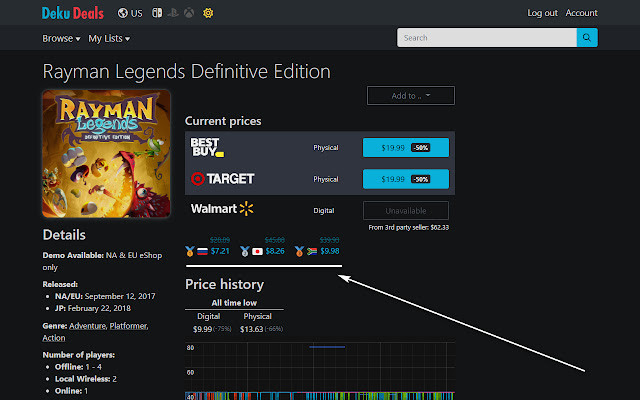Click the 'From 3rd party seller: $62.33' text
Viewport: 640px width, 400px height.
click(x=409, y=227)
